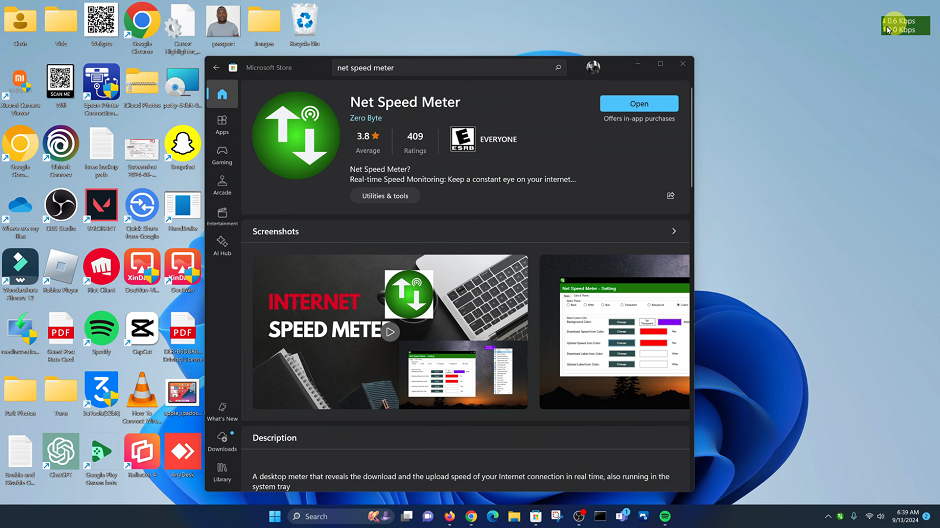Screen dimensions: 940x528
Task: Open the Windows Start menu
Action: (x=275, y=516)
